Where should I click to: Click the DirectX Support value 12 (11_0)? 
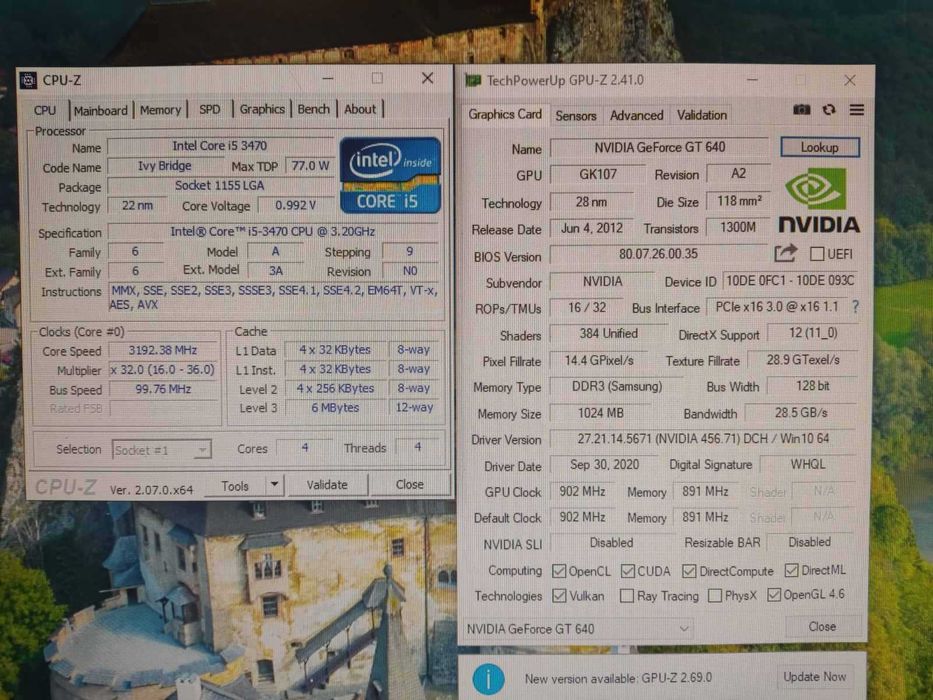point(813,333)
